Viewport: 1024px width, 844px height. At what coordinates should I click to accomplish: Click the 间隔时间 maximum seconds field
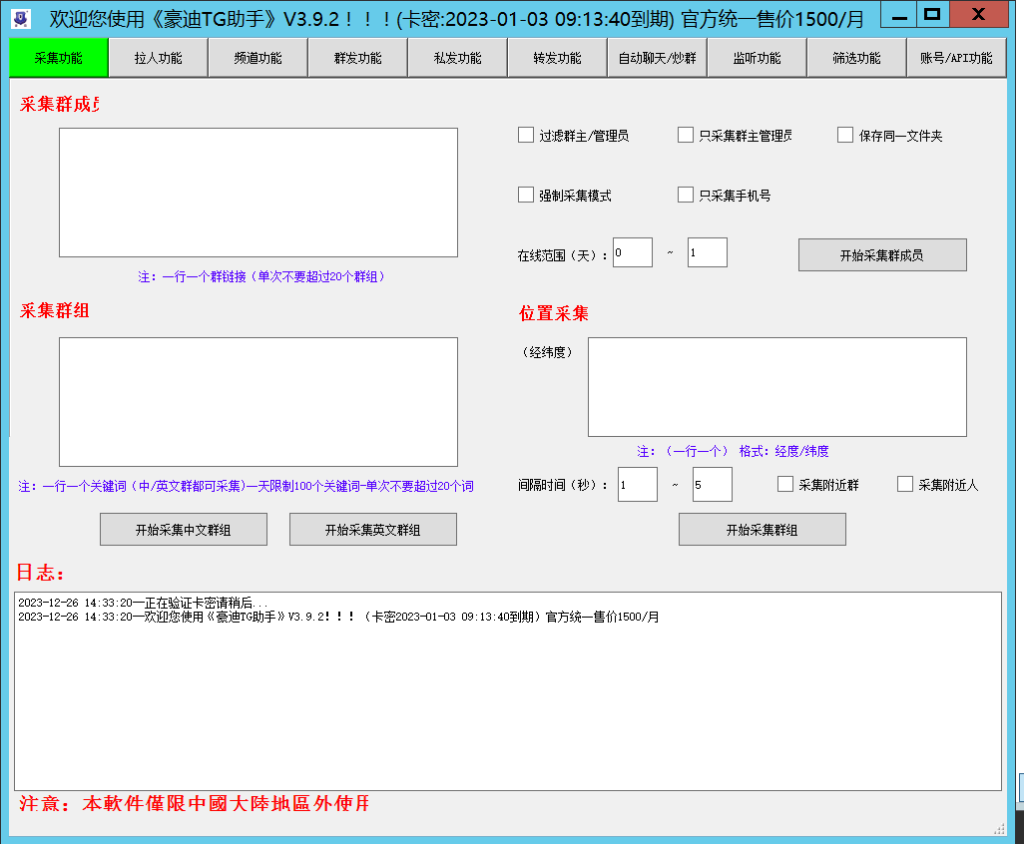click(x=712, y=485)
